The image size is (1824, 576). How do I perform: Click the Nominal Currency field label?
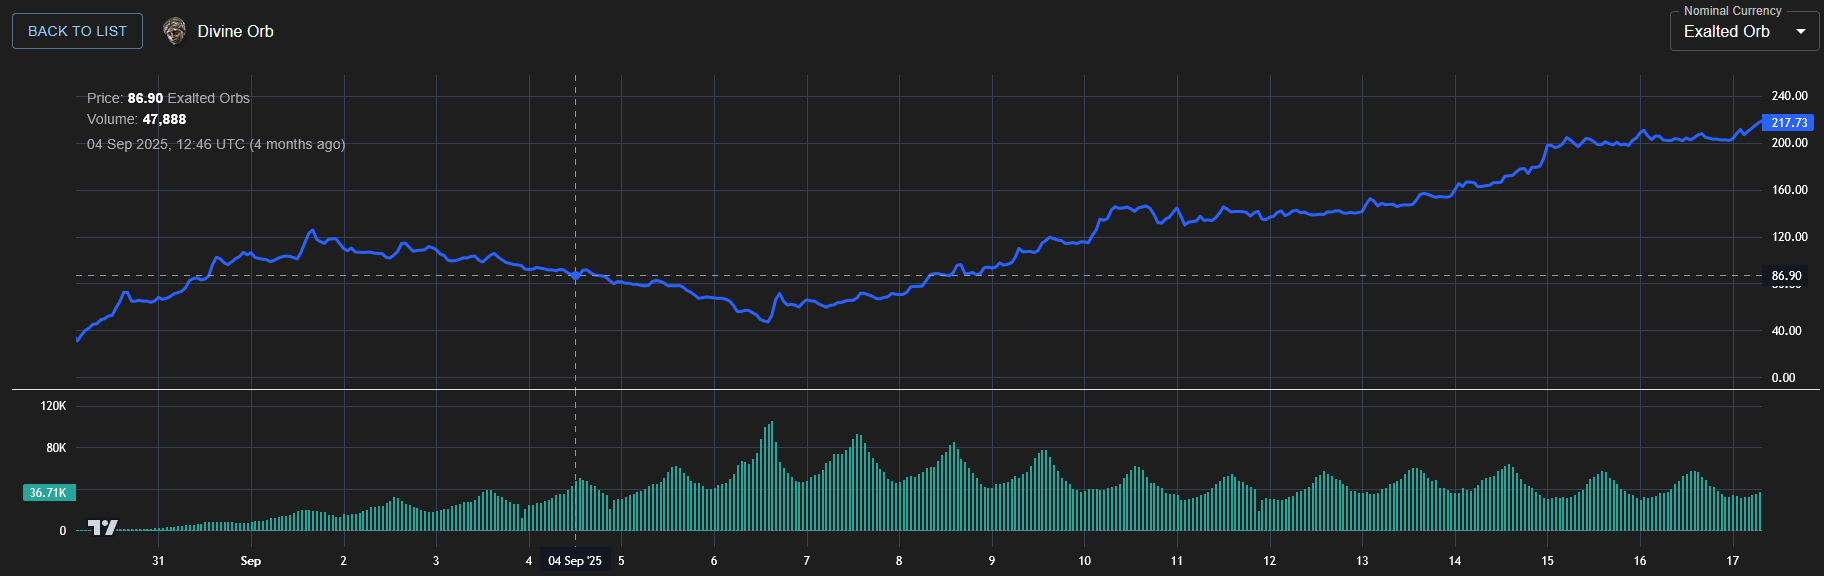pos(1733,11)
